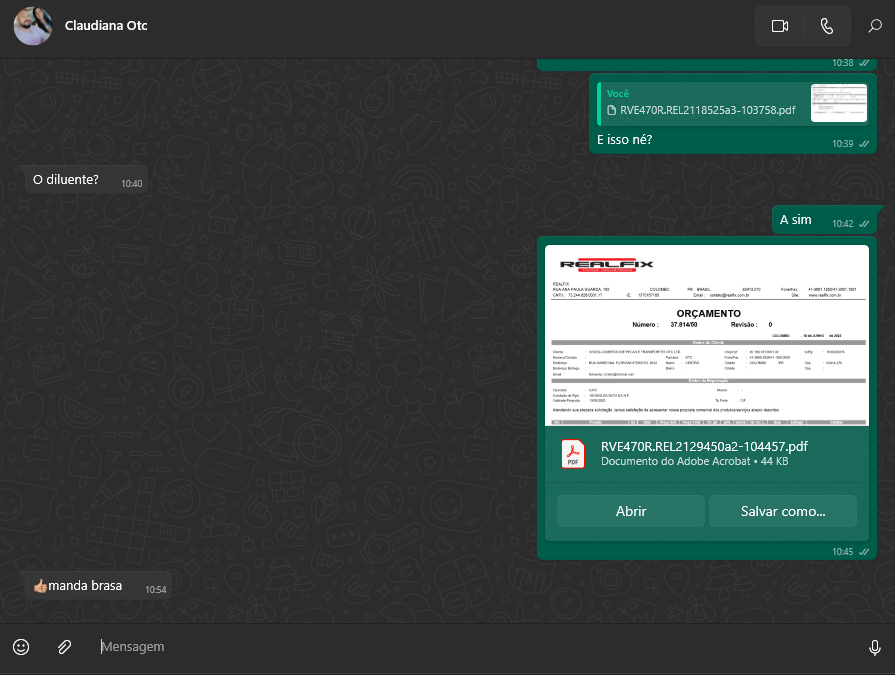Start a video call with Claudiana
The width and height of the screenshot is (895, 675).
tap(780, 26)
